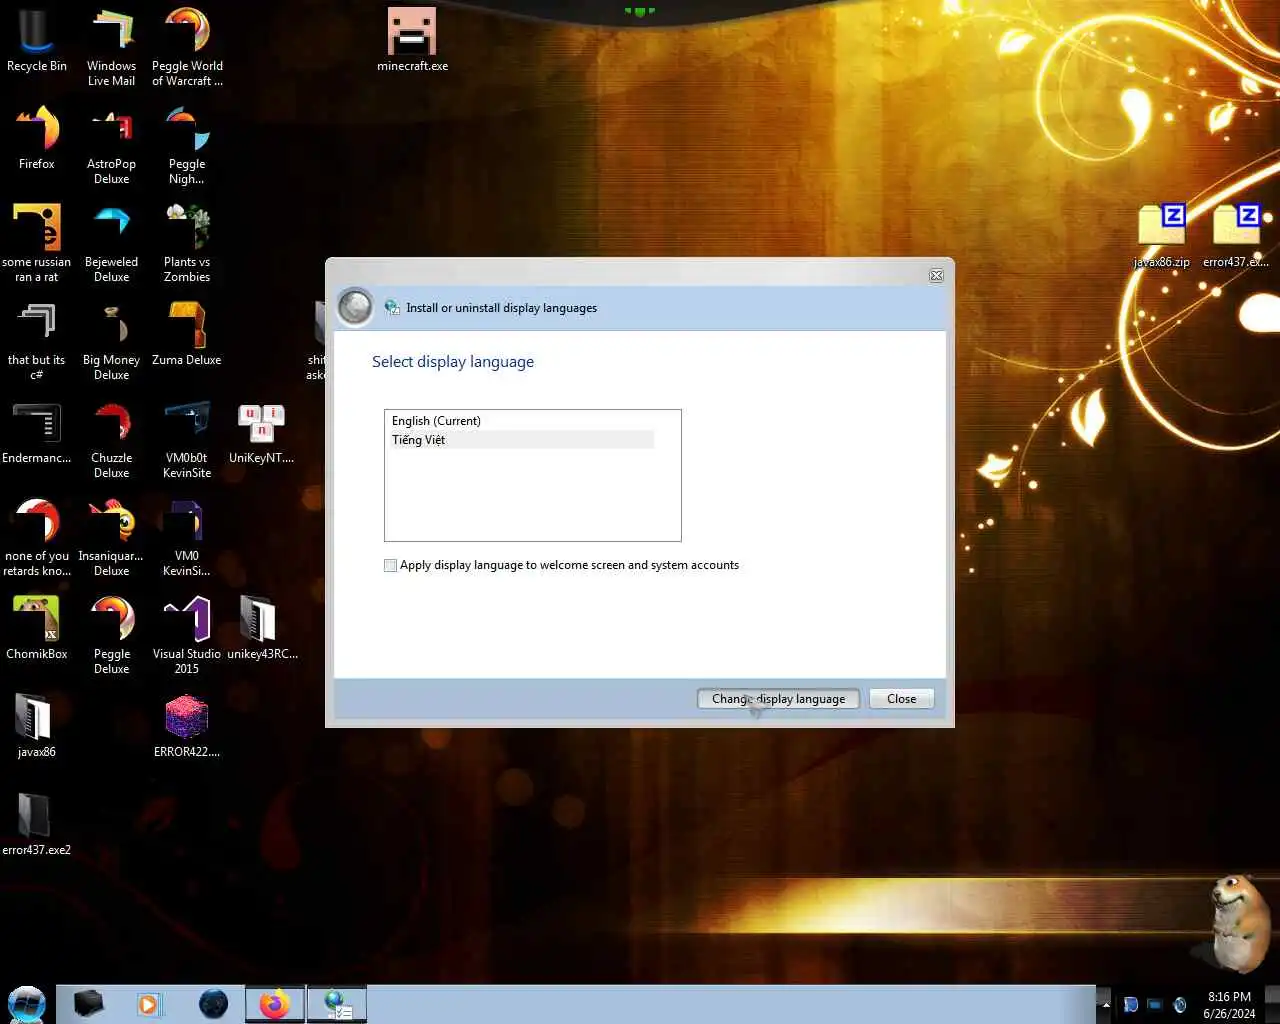Click the dark globe taskbar icon
The width and height of the screenshot is (1280, 1024).
click(x=213, y=1004)
